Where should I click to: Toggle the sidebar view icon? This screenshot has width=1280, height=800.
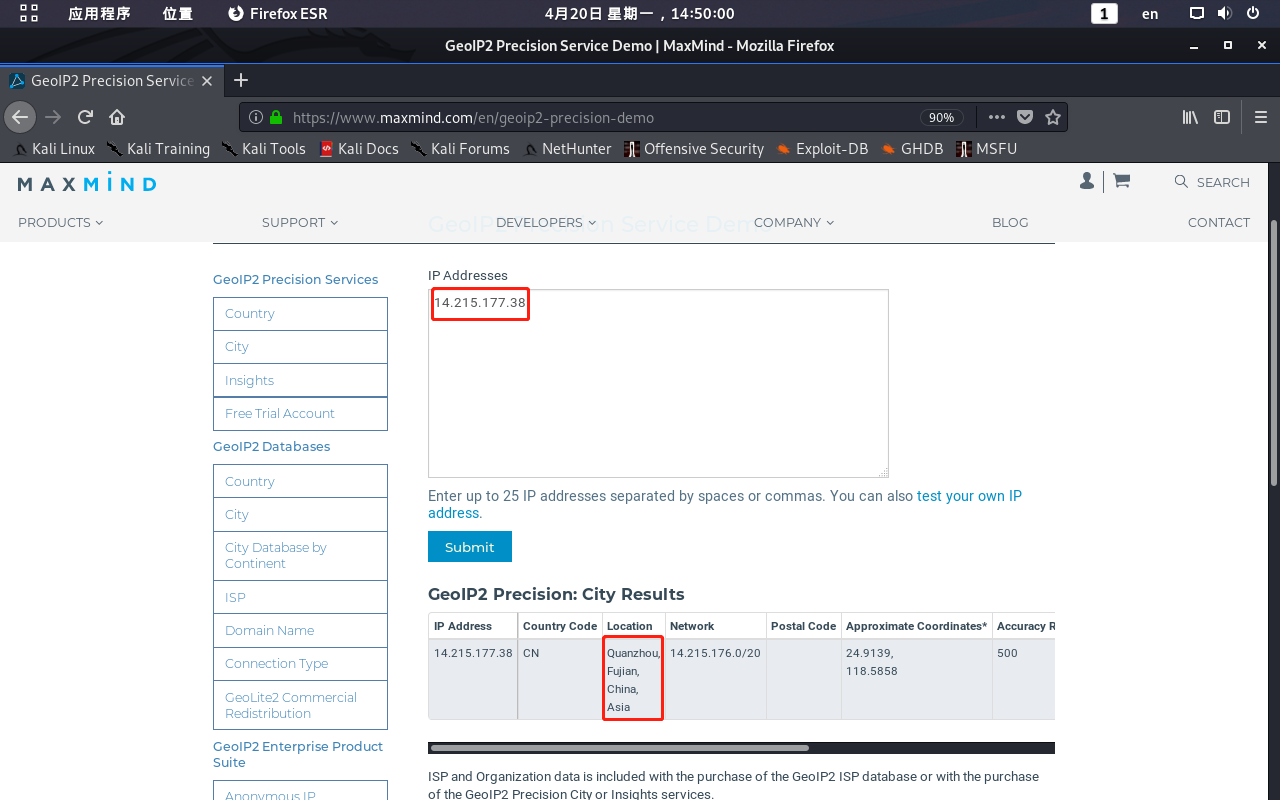(x=1222, y=117)
